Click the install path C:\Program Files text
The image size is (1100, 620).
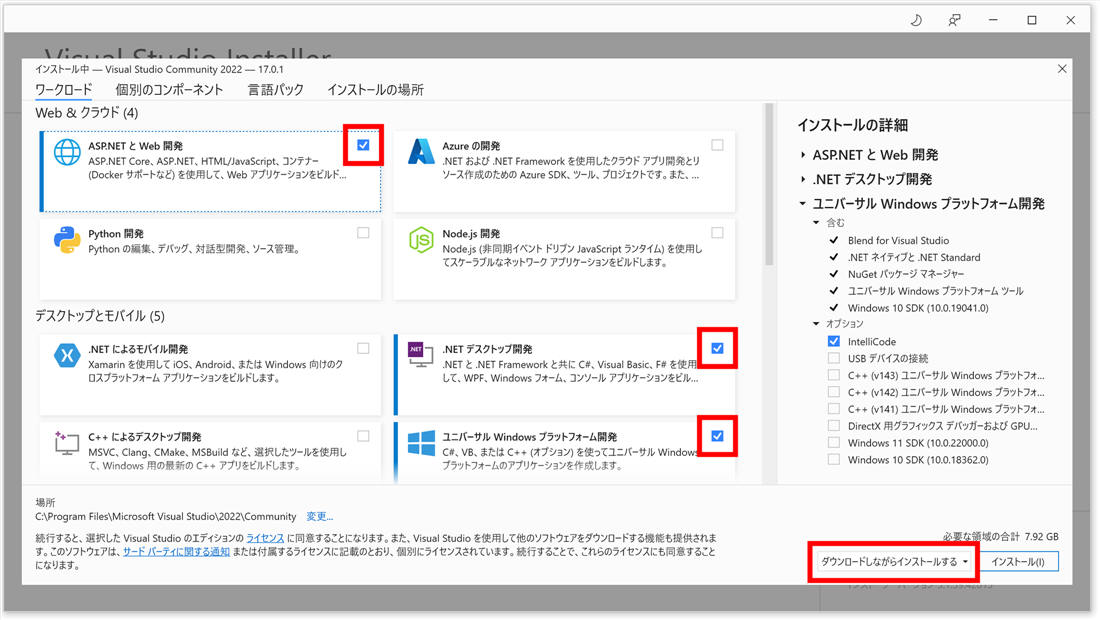click(166, 517)
